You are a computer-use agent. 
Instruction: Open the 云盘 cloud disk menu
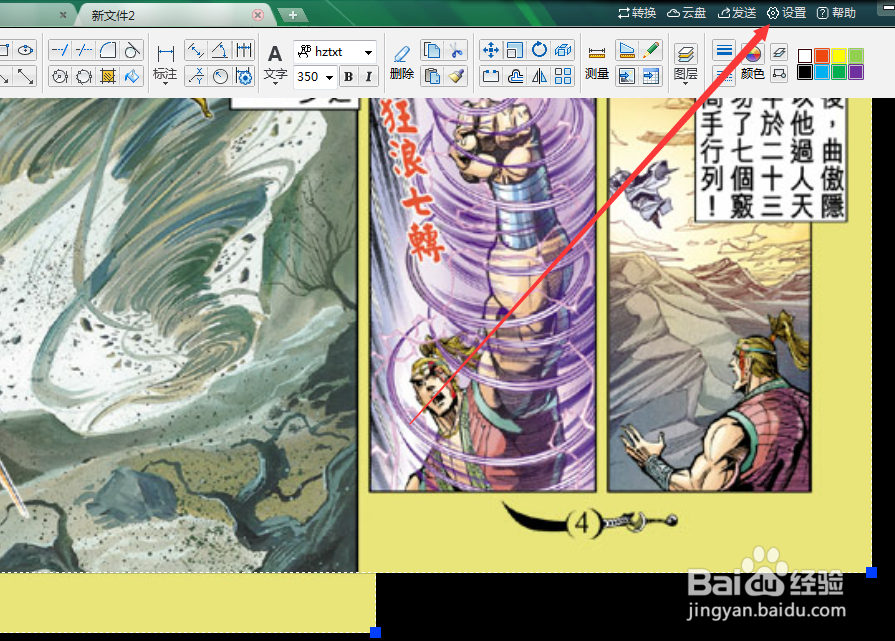tap(687, 13)
